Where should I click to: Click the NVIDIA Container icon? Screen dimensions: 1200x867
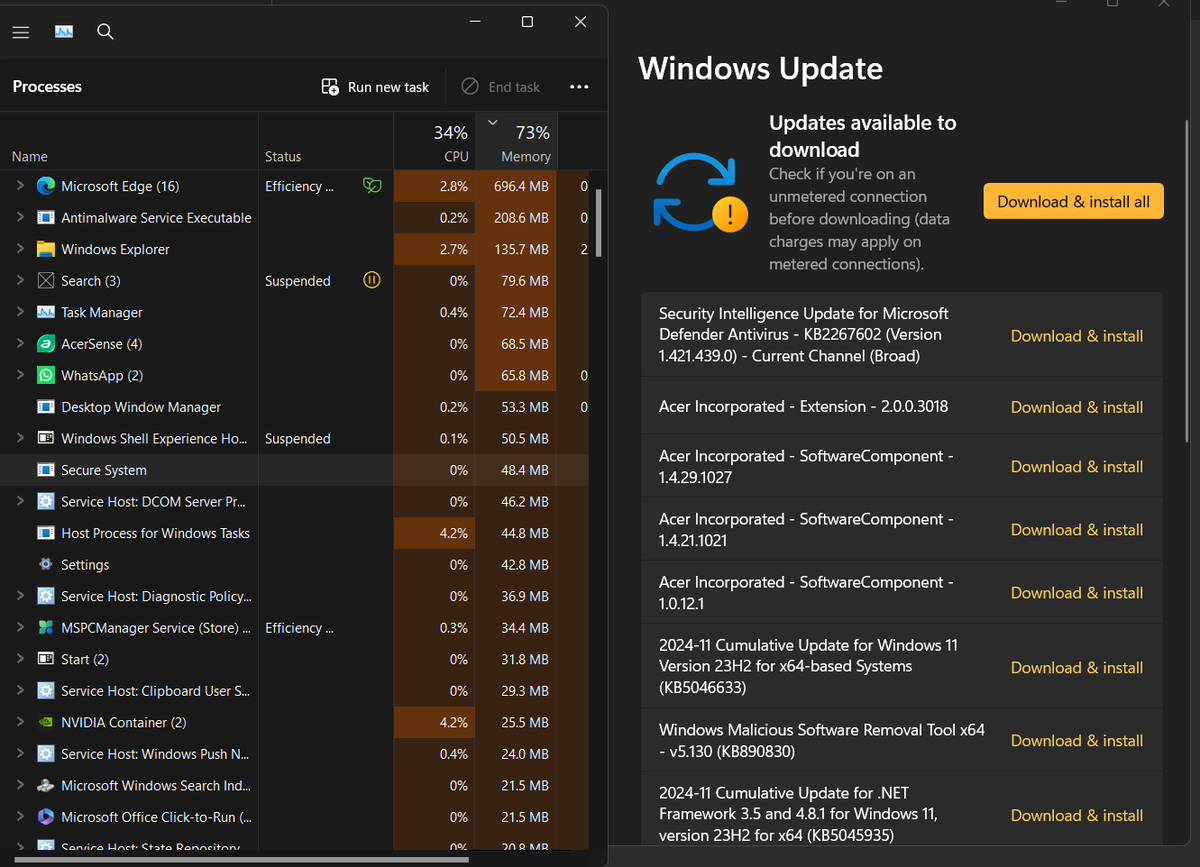pos(45,722)
